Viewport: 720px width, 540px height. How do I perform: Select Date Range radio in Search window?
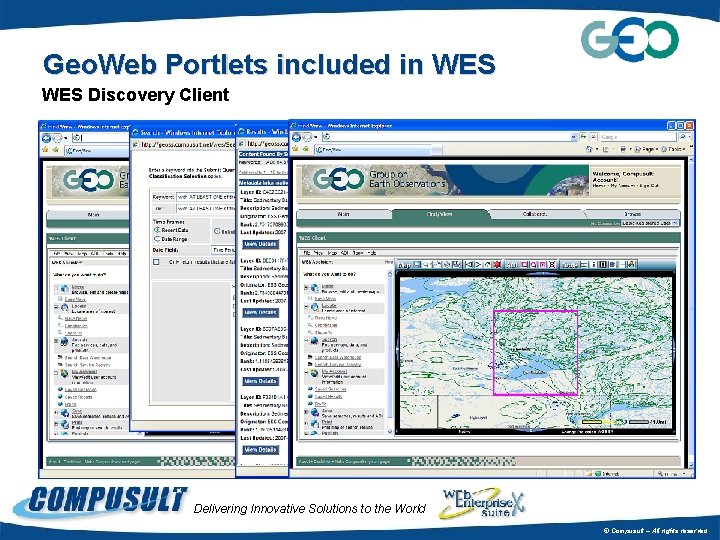coord(157,239)
